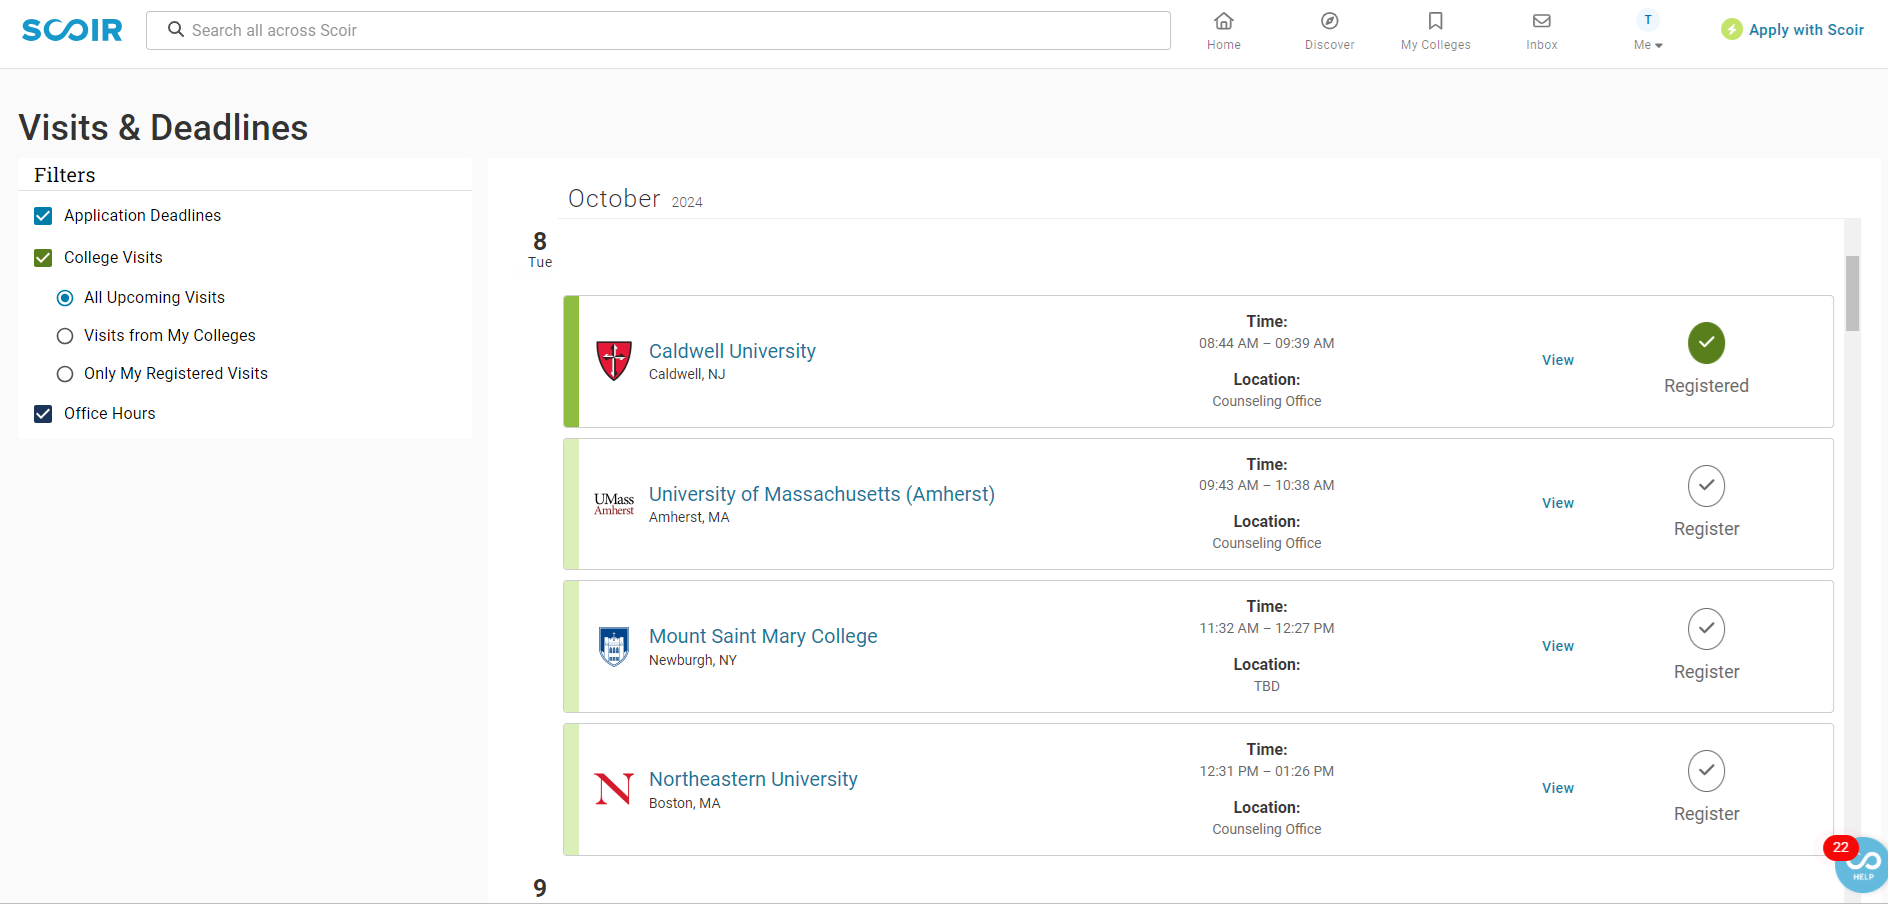
Task: Click the Caldwell University shield logo
Action: pos(614,360)
